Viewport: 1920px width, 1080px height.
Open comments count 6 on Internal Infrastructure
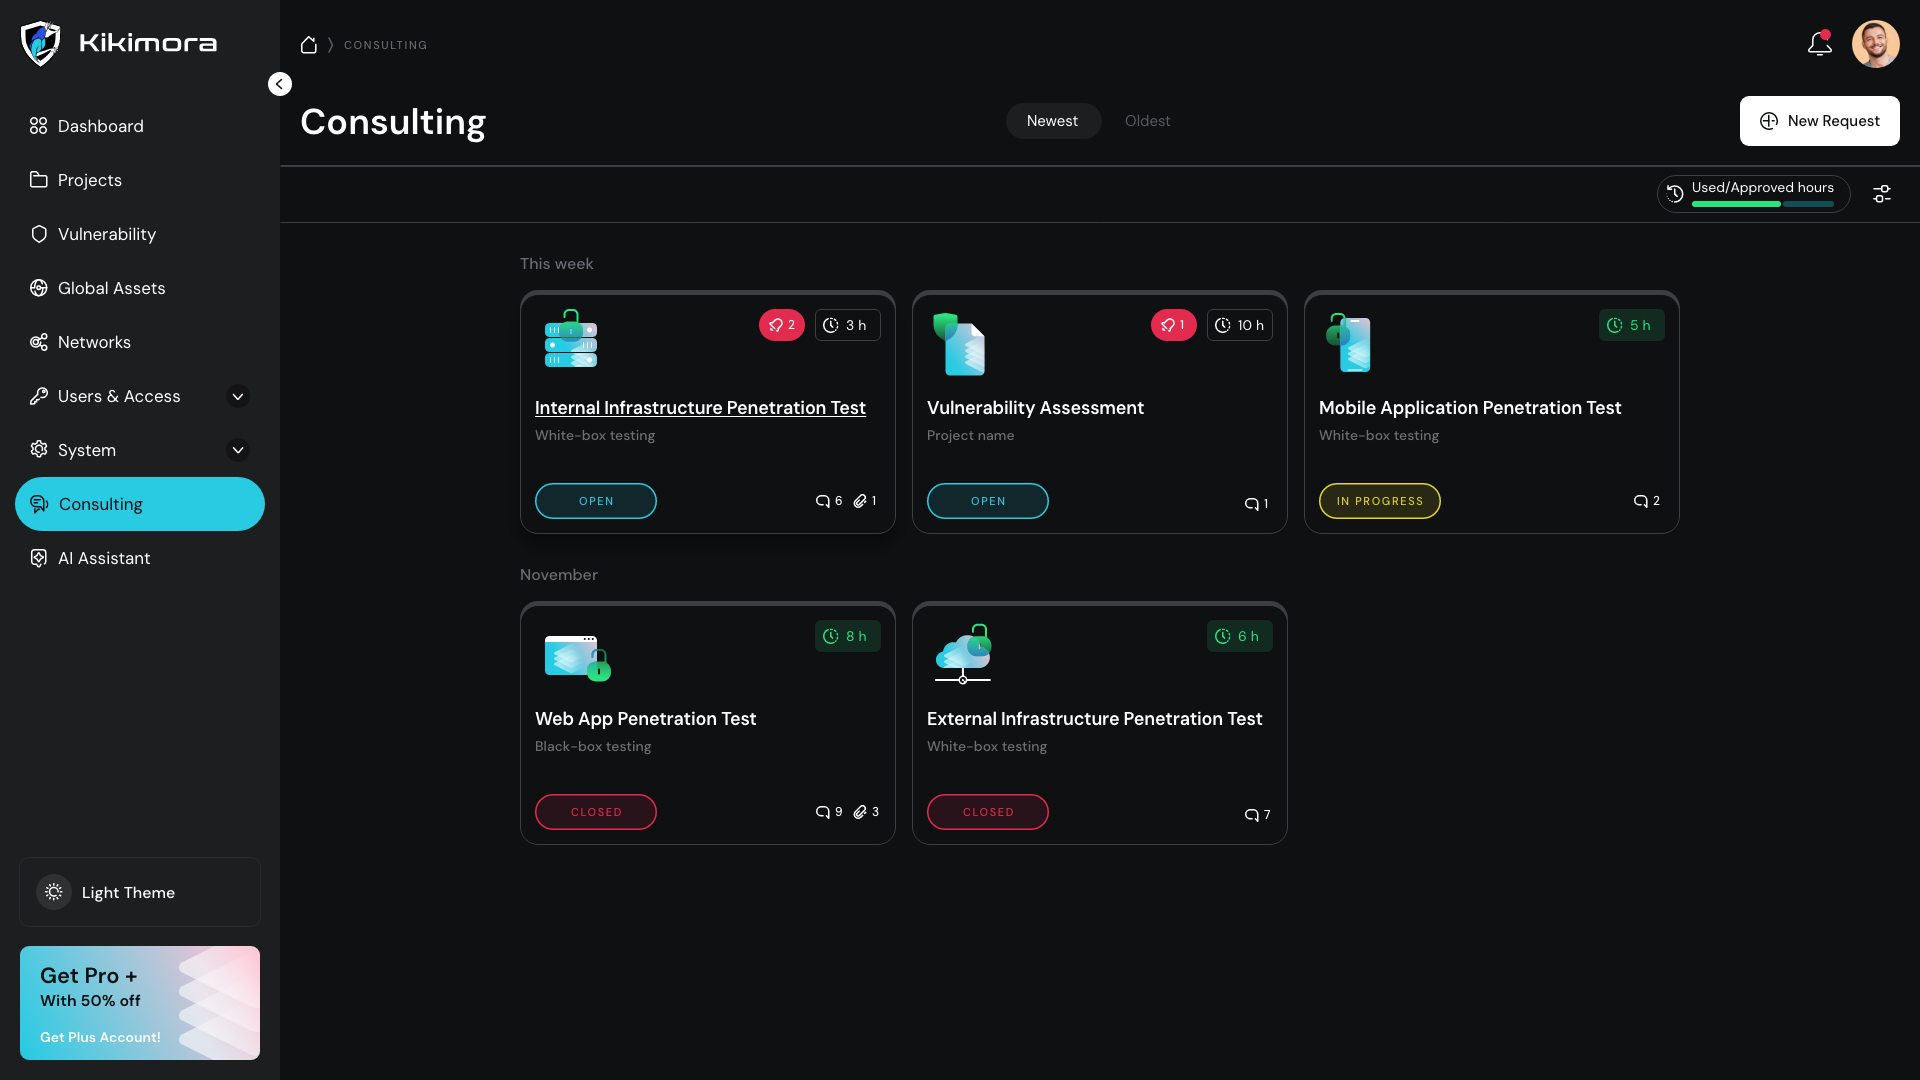click(829, 501)
